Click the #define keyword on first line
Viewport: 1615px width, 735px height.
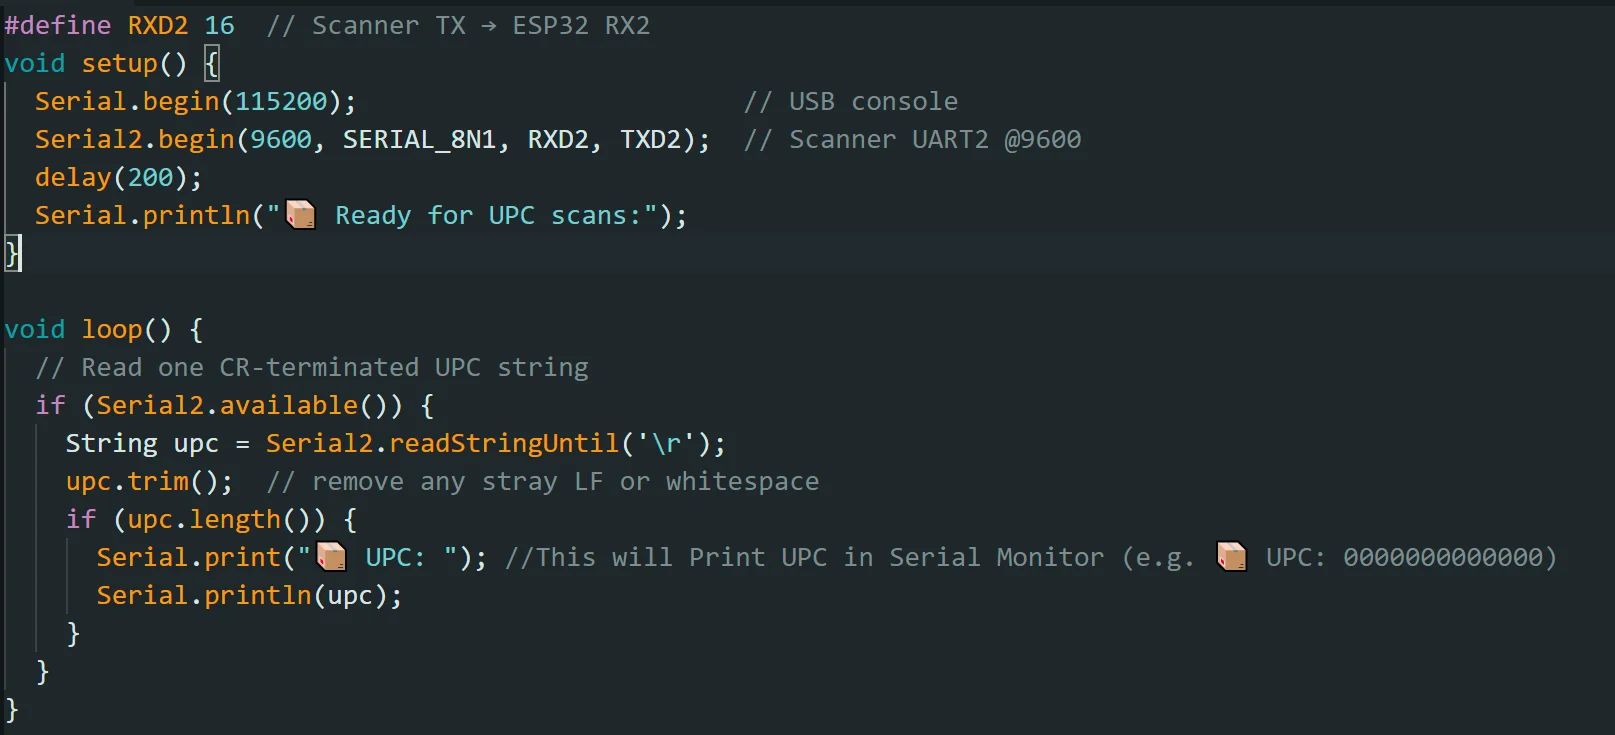[58, 25]
